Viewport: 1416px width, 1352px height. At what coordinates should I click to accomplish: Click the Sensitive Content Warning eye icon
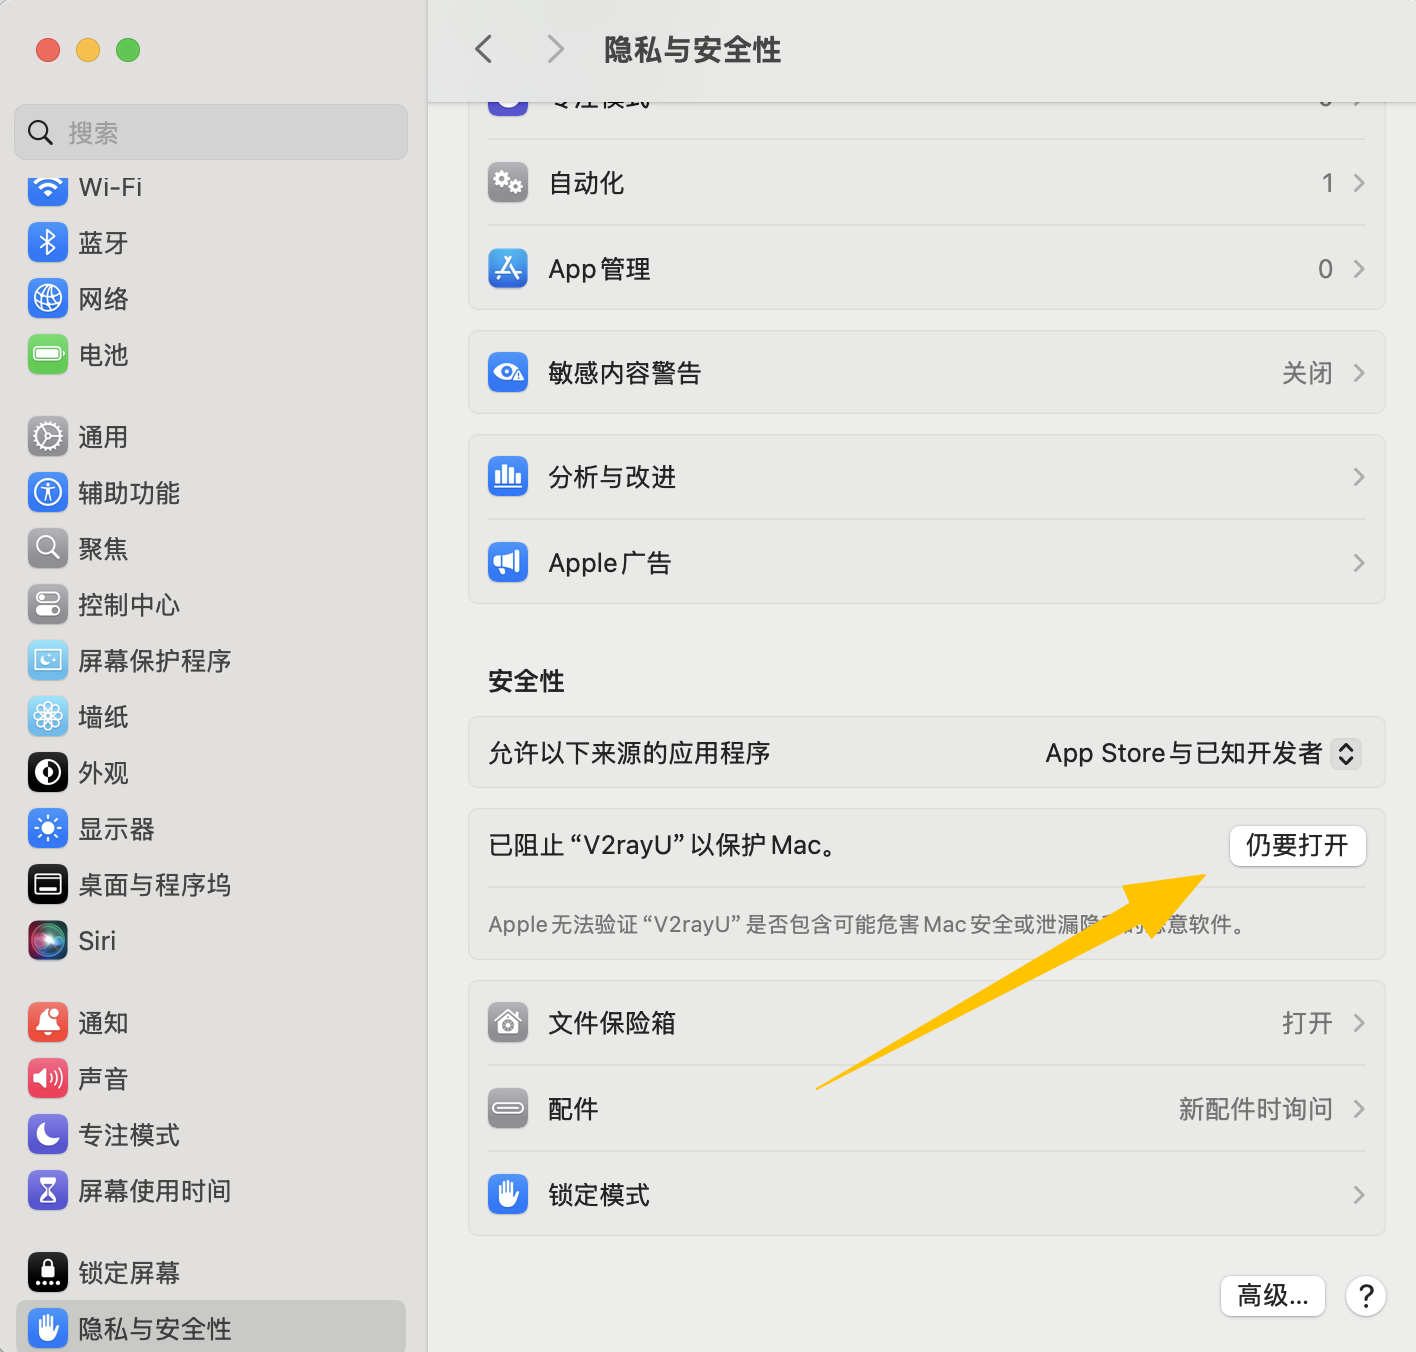pyautogui.click(x=508, y=373)
